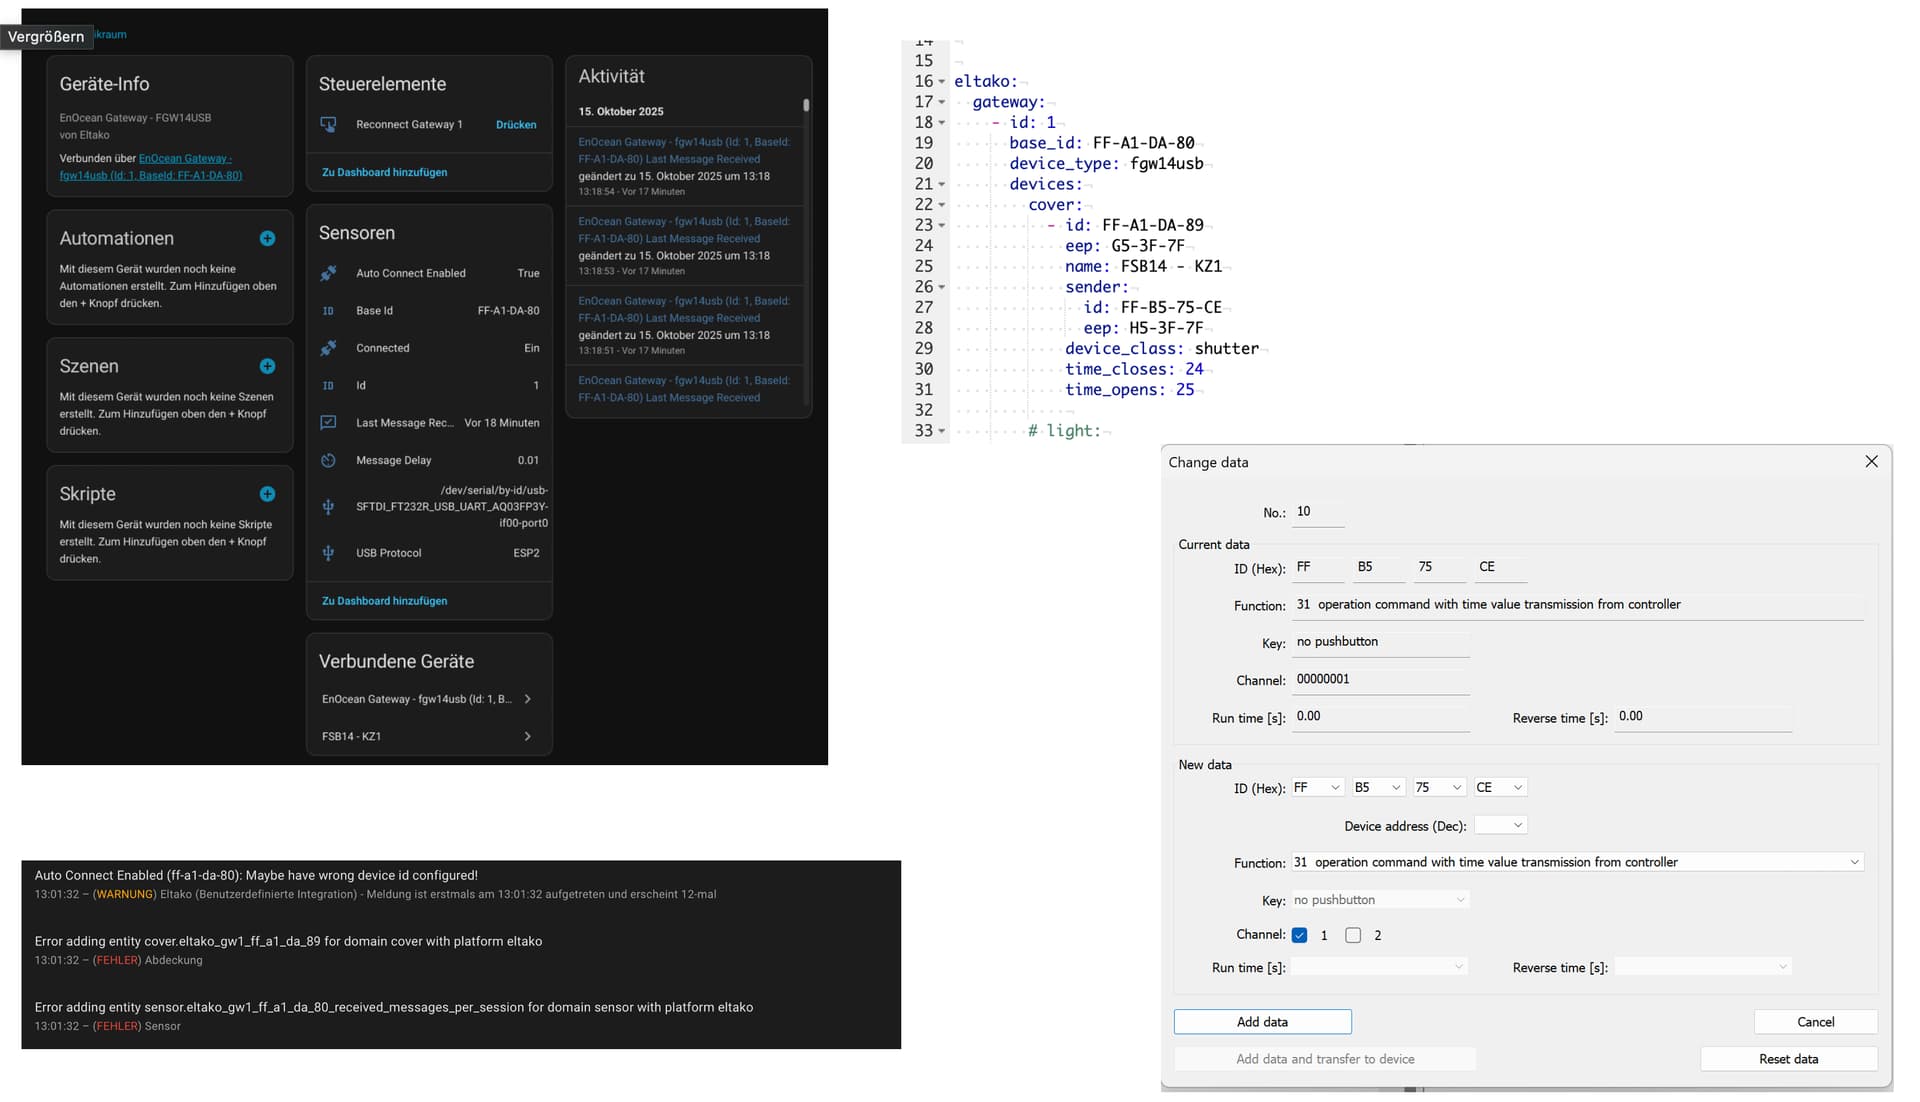Open the Device address (Dec) dropdown
This screenshot has width=1920, height=1102.
[1517, 826]
